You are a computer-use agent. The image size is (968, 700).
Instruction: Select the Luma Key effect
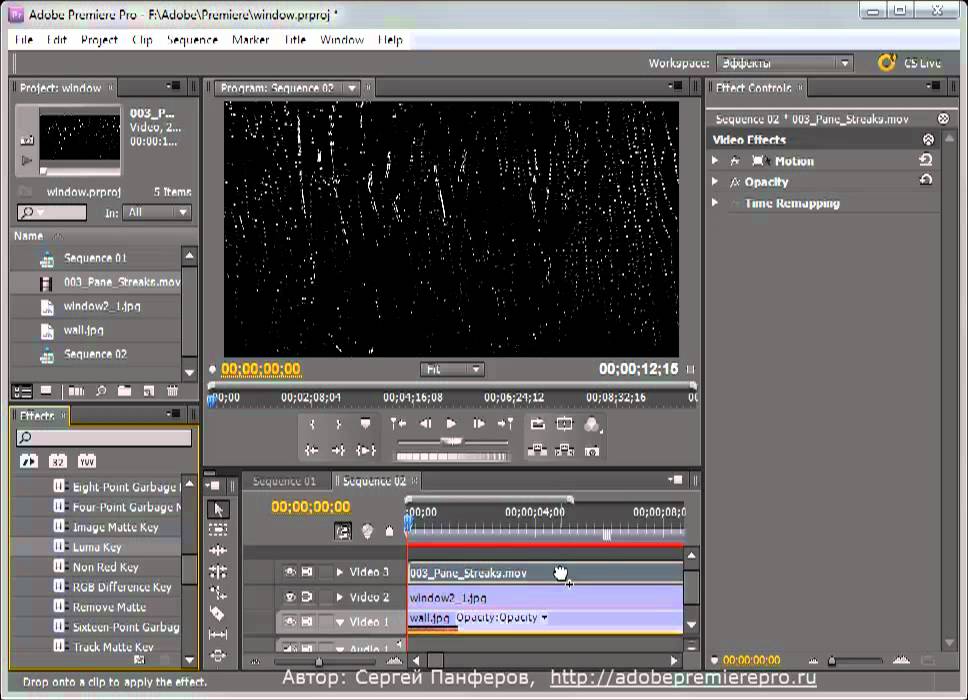97,547
